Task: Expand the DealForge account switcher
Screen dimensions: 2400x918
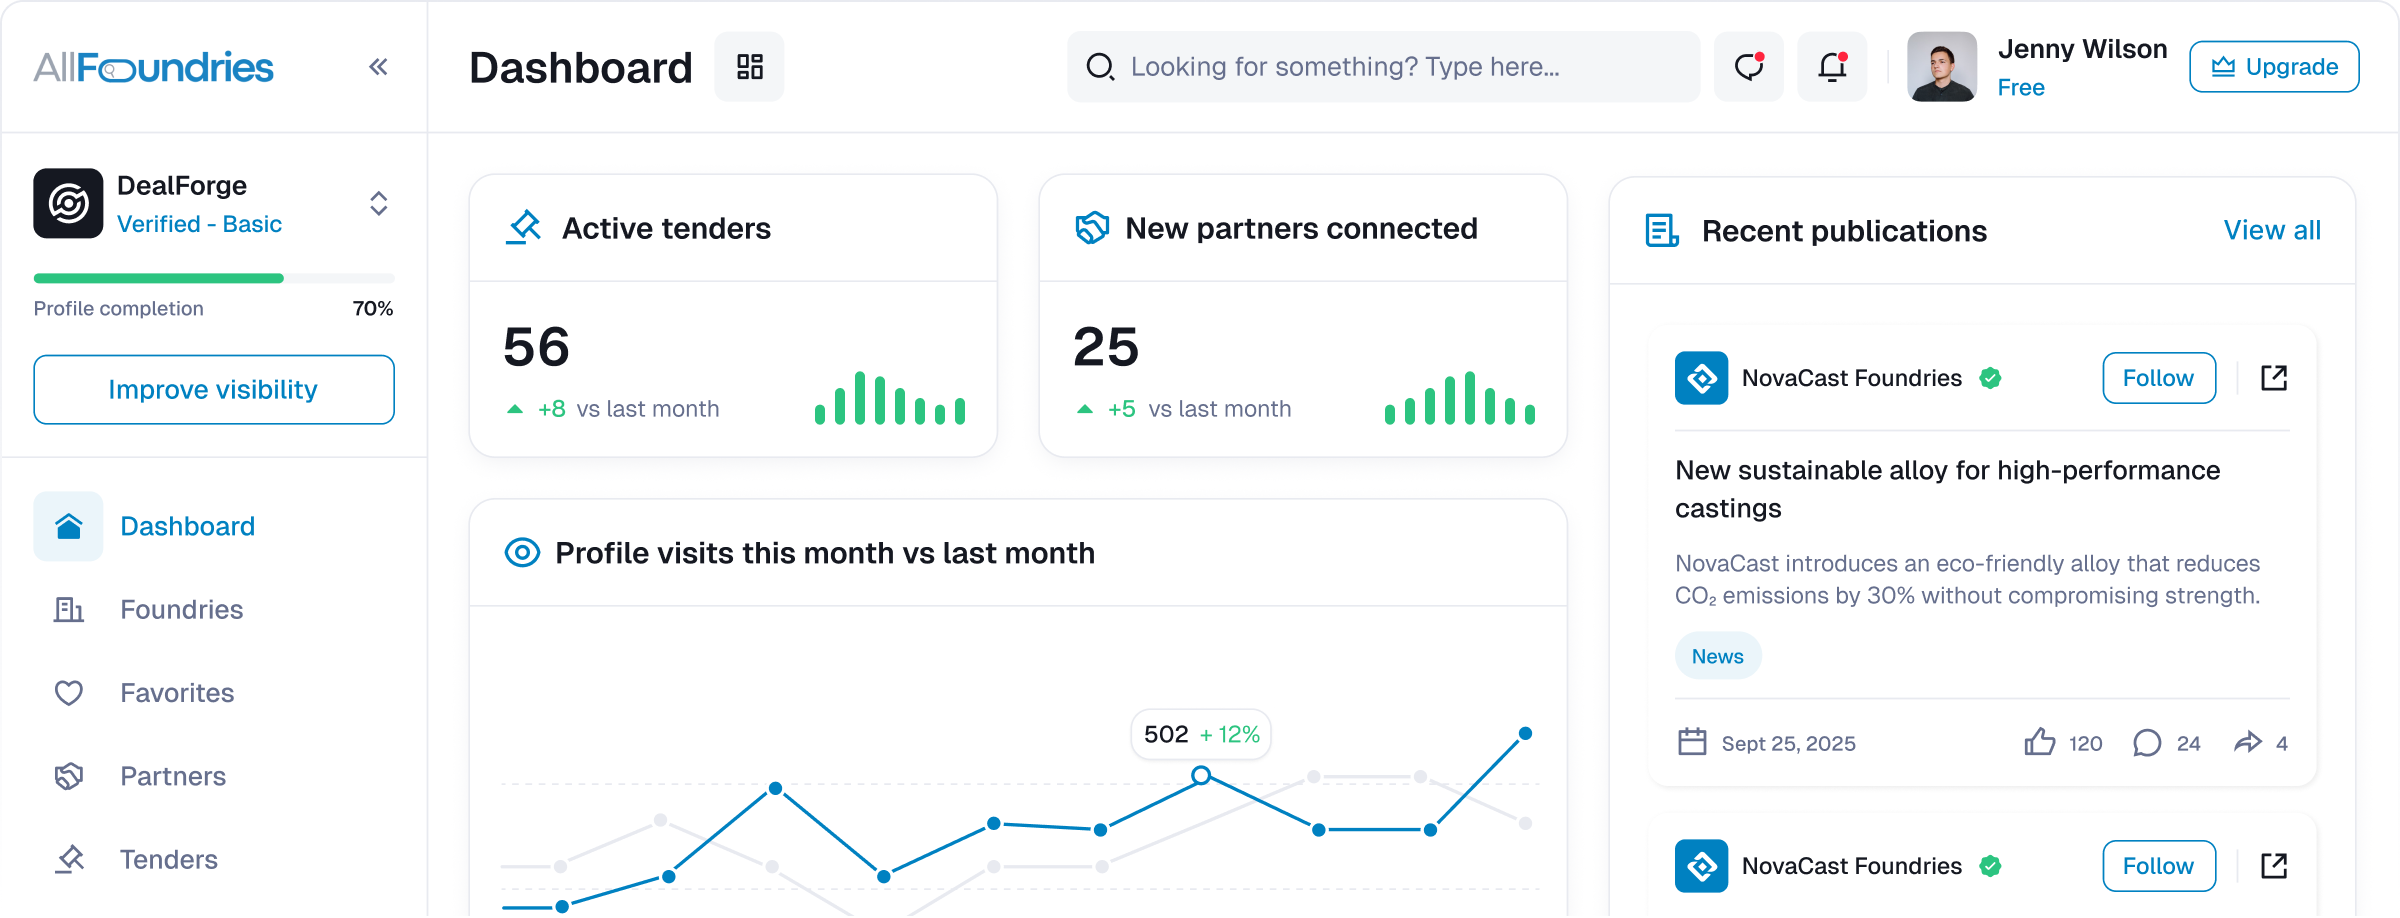Action: (x=379, y=203)
